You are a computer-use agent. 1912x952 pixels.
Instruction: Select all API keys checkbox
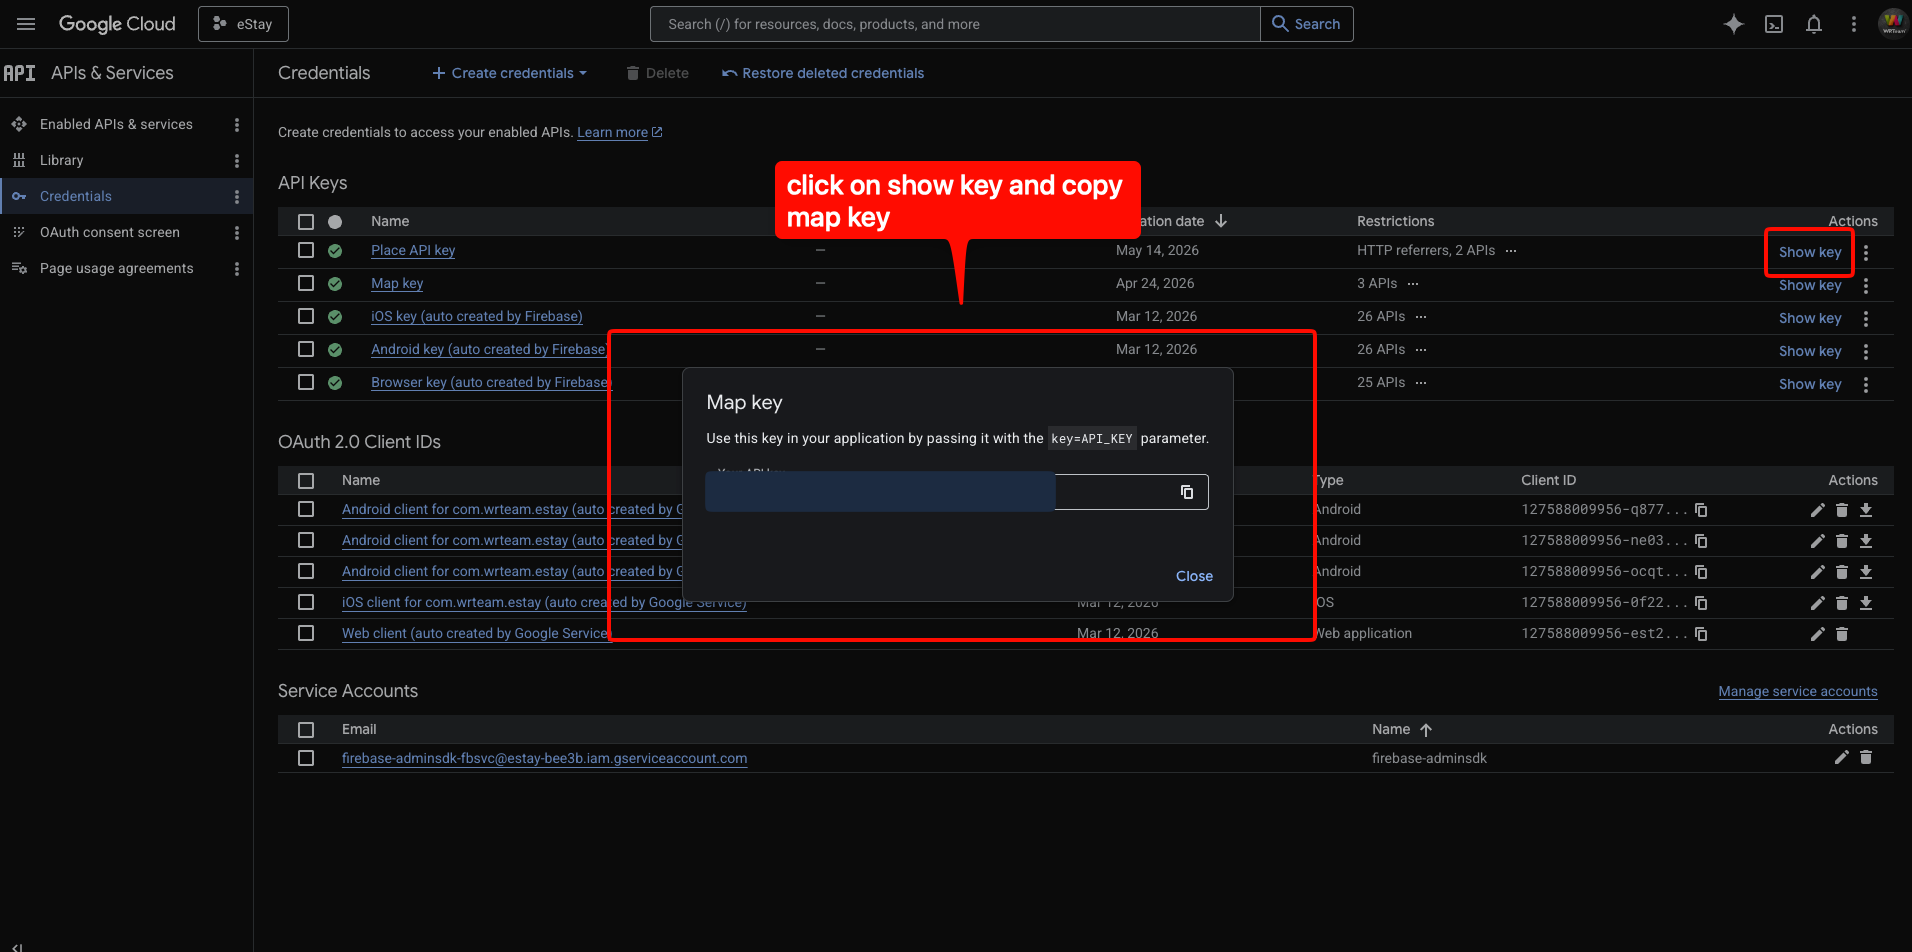tap(306, 222)
